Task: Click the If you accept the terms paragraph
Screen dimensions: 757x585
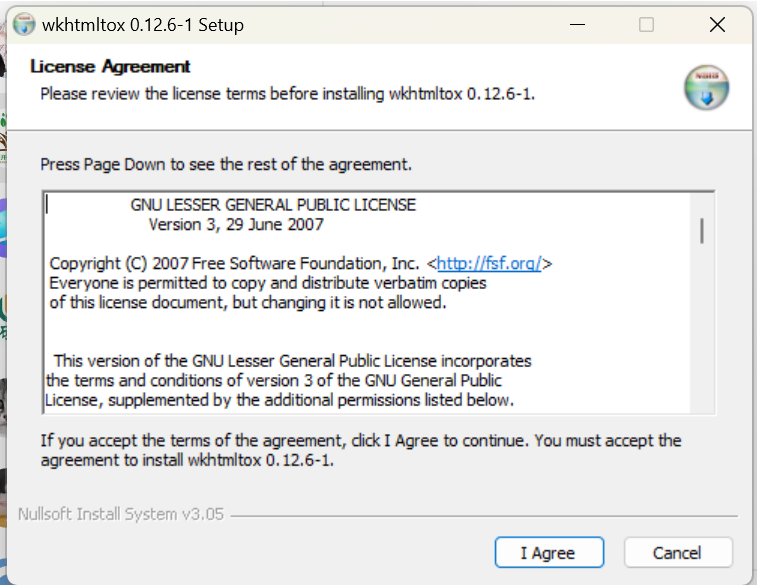Action: tap(361, 450)
